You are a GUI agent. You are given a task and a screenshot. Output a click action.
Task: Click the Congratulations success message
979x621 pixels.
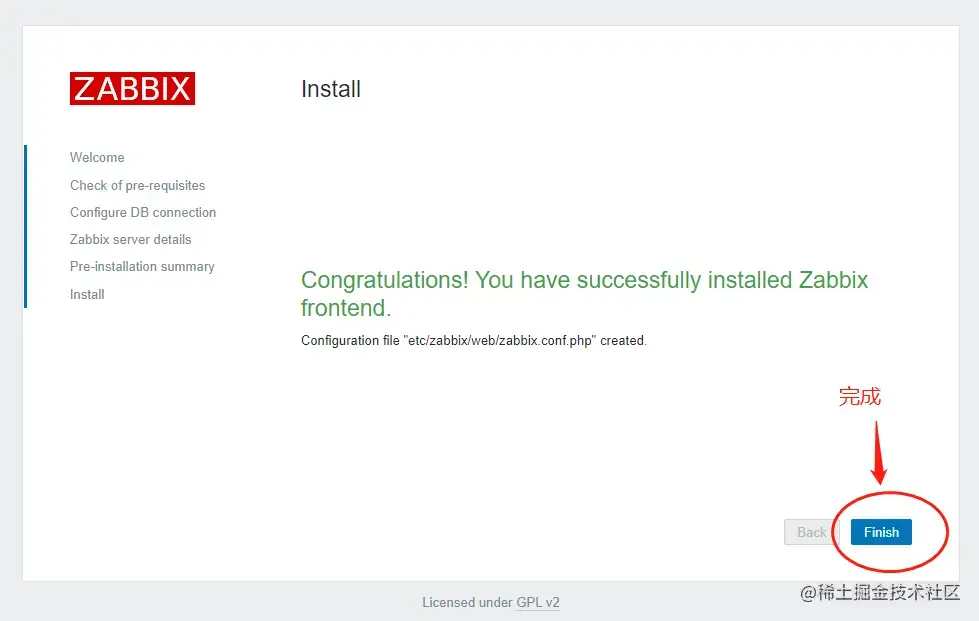[x=584, y=294]
